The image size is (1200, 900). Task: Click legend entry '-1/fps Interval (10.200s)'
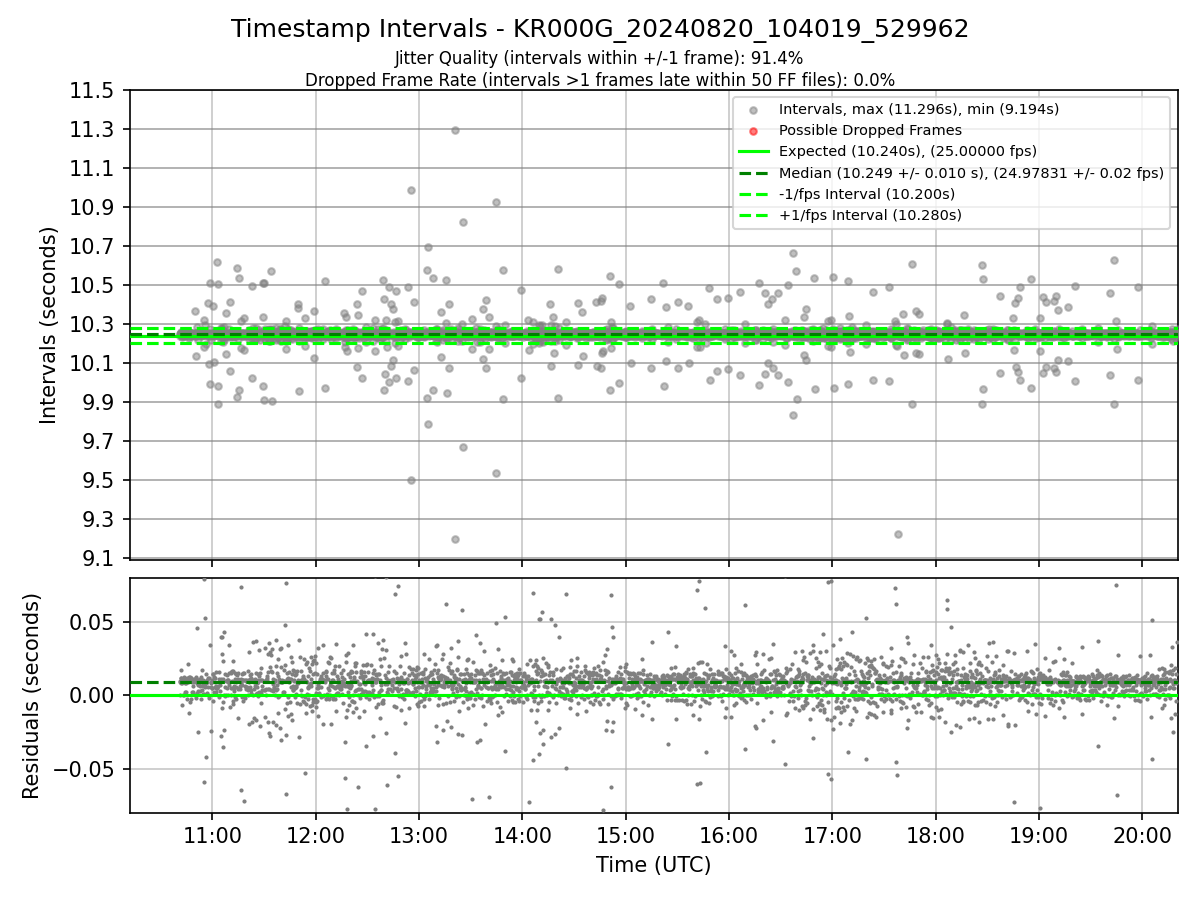pos(867,193)
